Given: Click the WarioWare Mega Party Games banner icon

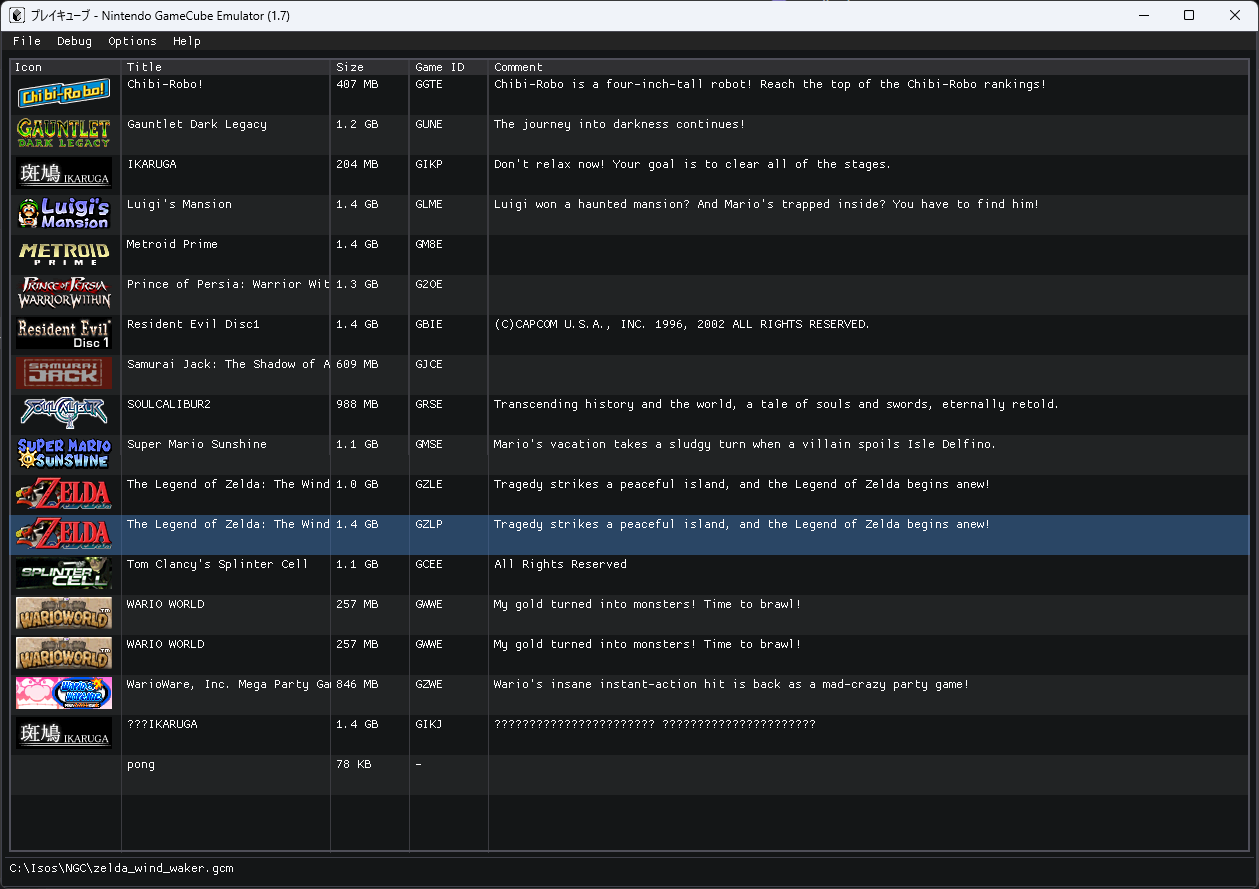Looking at the screenshot, I should tap(64, 694).
